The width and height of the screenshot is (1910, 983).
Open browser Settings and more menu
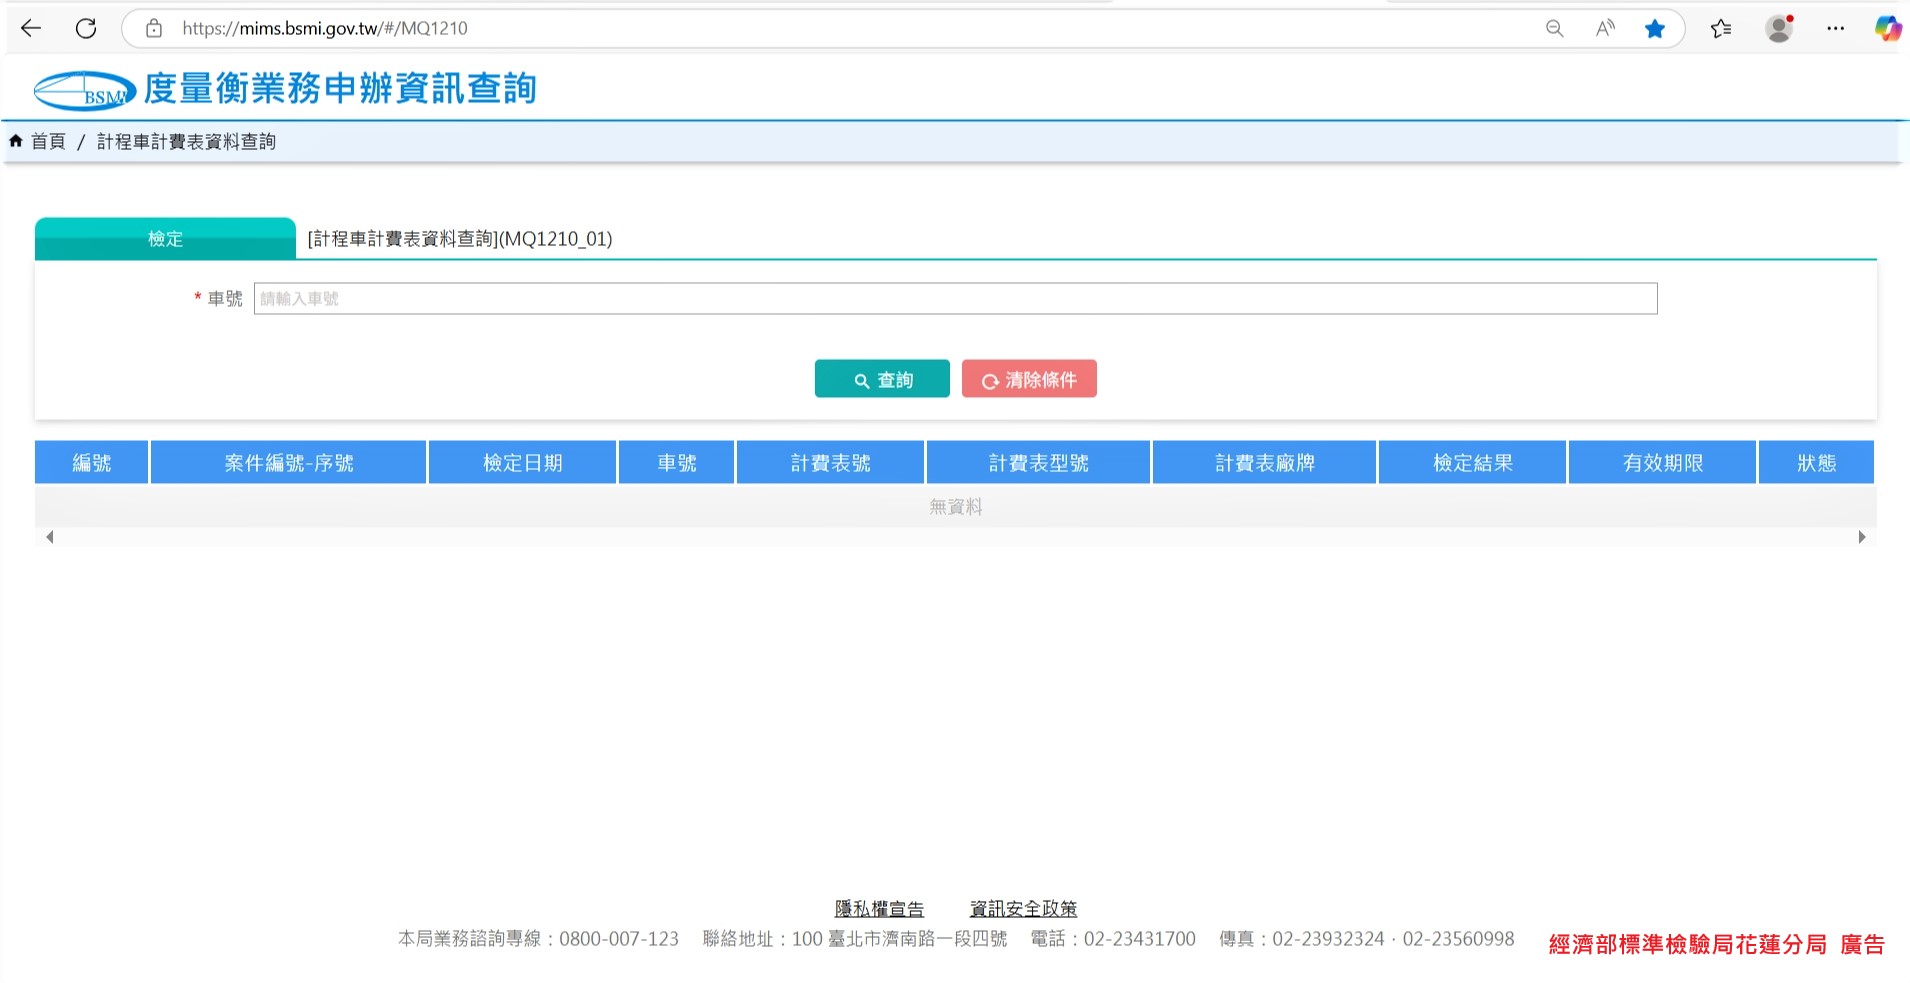[1835, 28]
